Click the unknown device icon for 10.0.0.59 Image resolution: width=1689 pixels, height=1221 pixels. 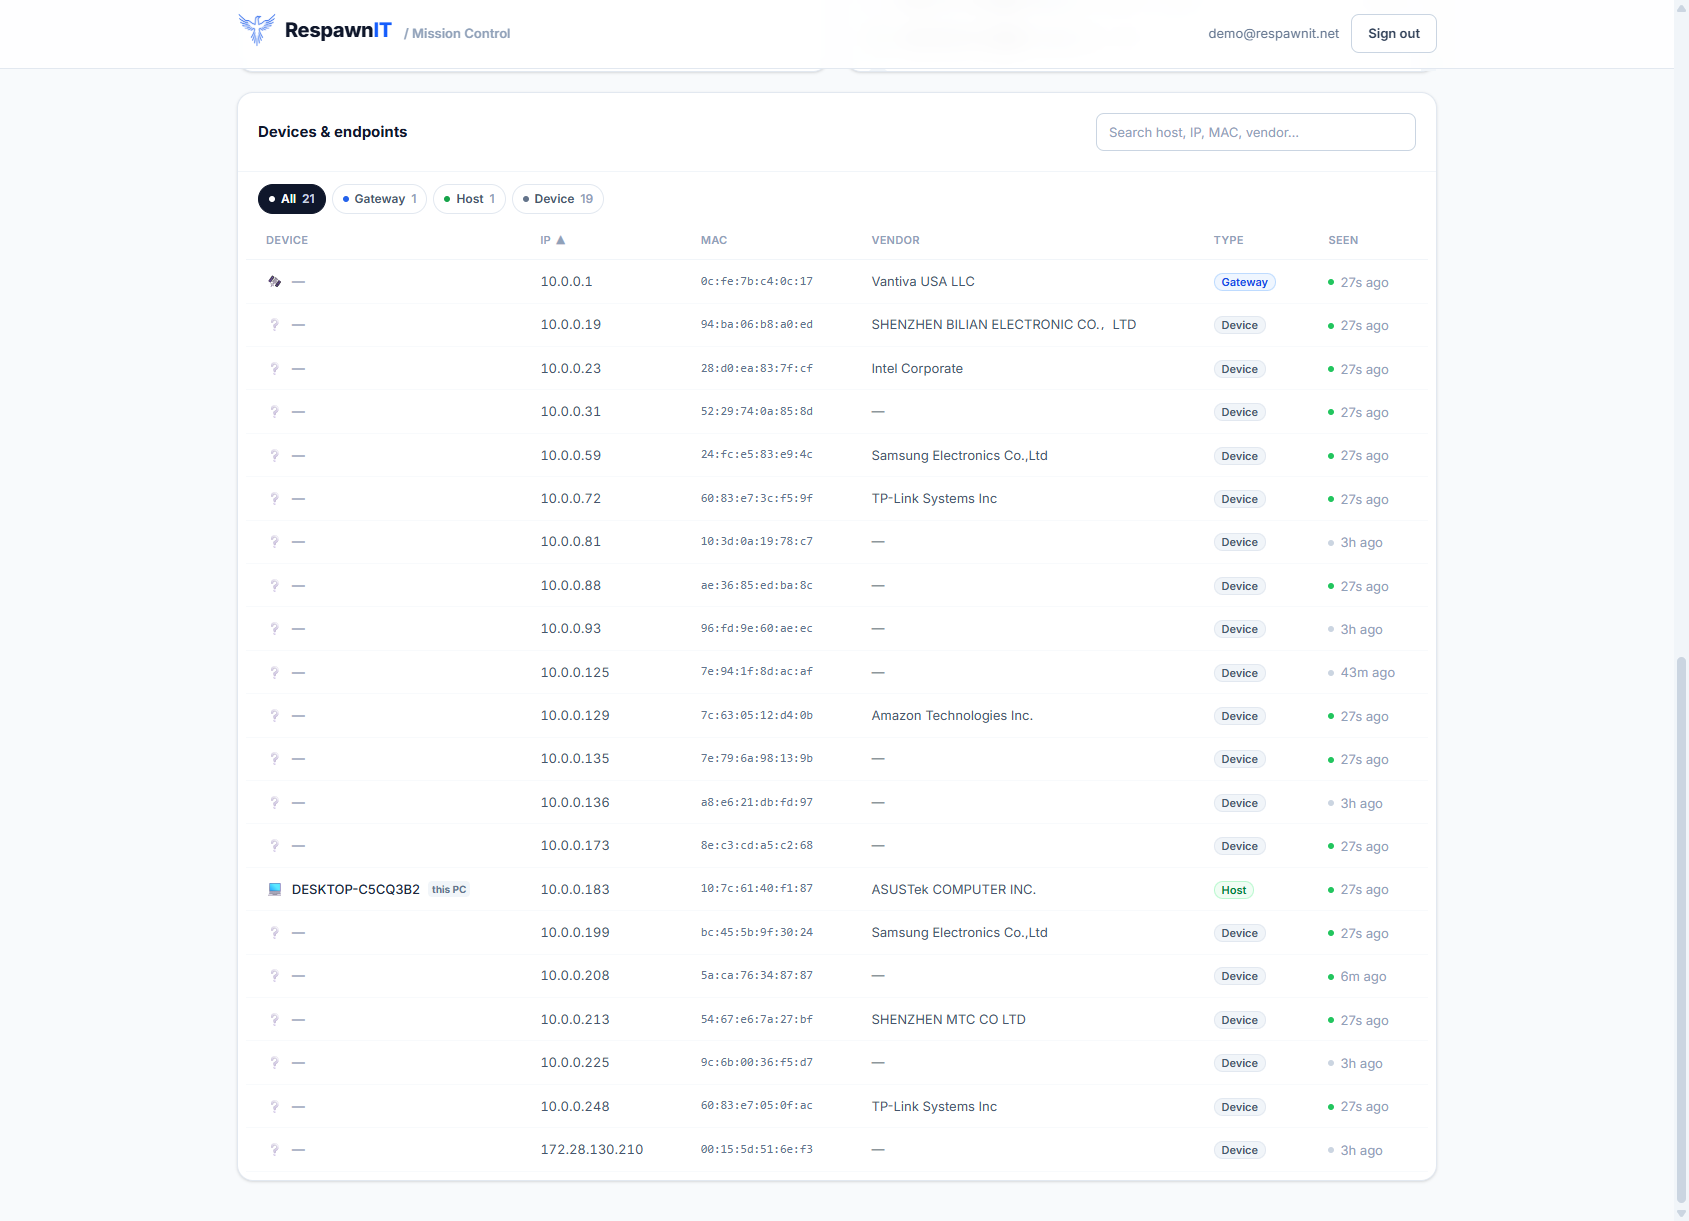[x=274, y=456]
